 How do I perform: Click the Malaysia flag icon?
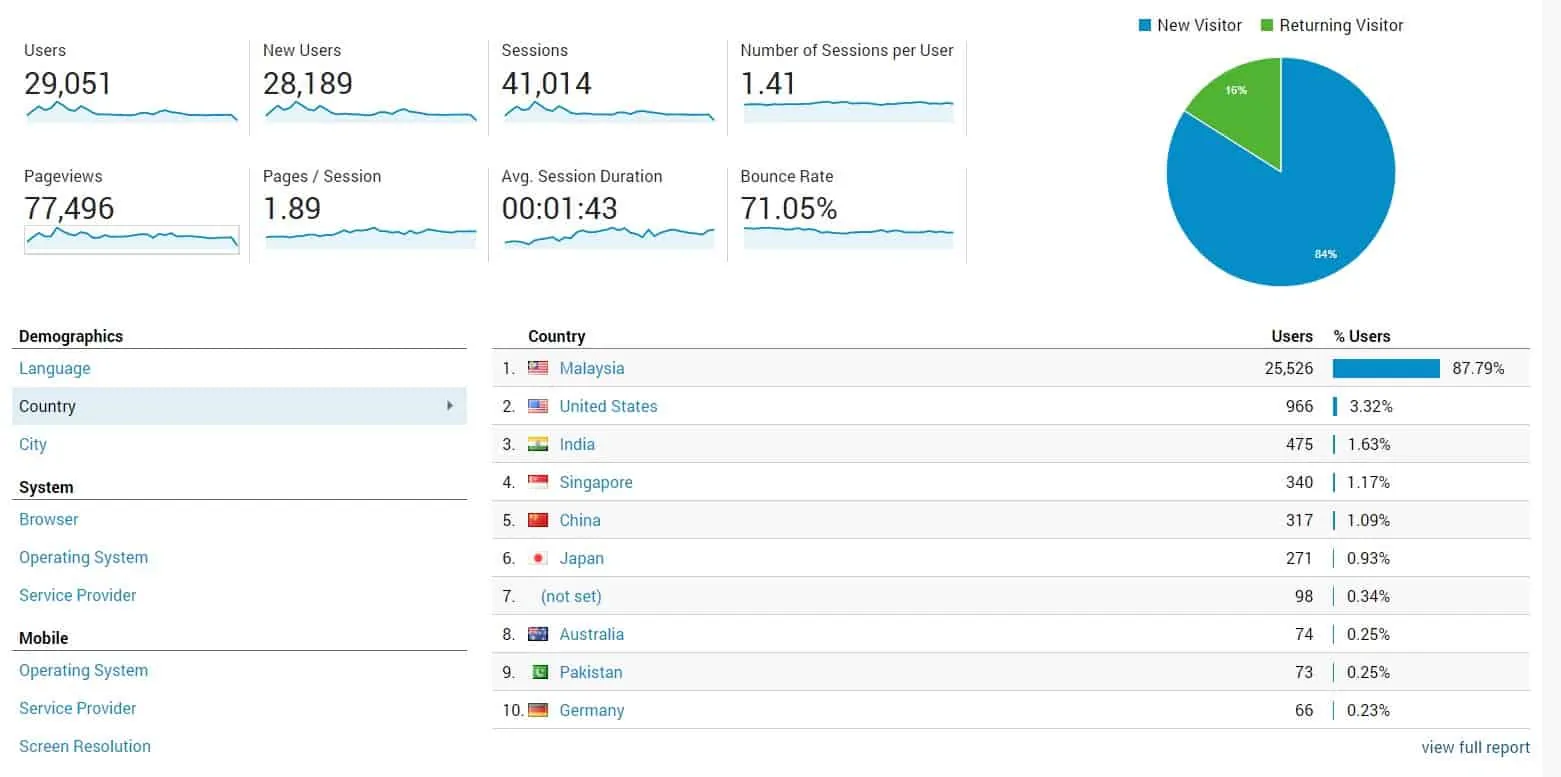(x=538, y=368)
